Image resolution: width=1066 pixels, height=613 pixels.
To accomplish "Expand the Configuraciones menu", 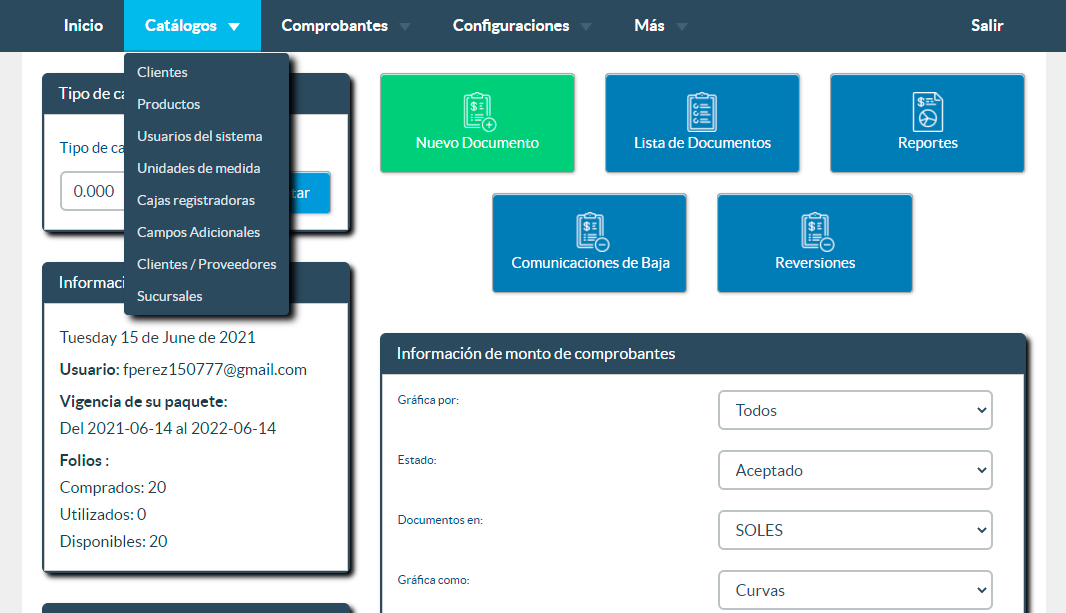I will [x=521, y=26].
